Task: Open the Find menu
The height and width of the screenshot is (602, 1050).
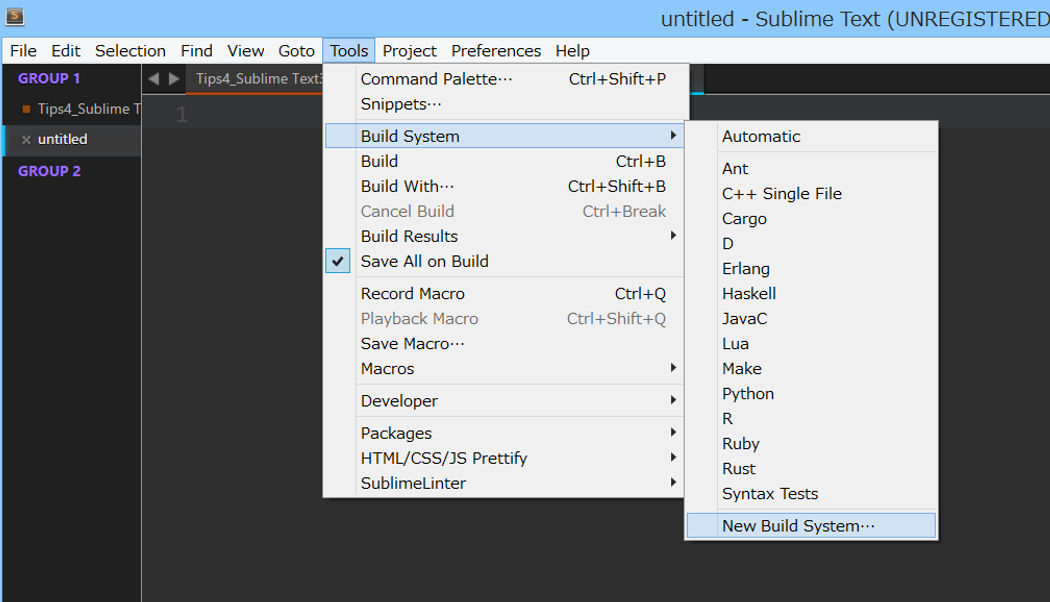Action: pos(196,51)
